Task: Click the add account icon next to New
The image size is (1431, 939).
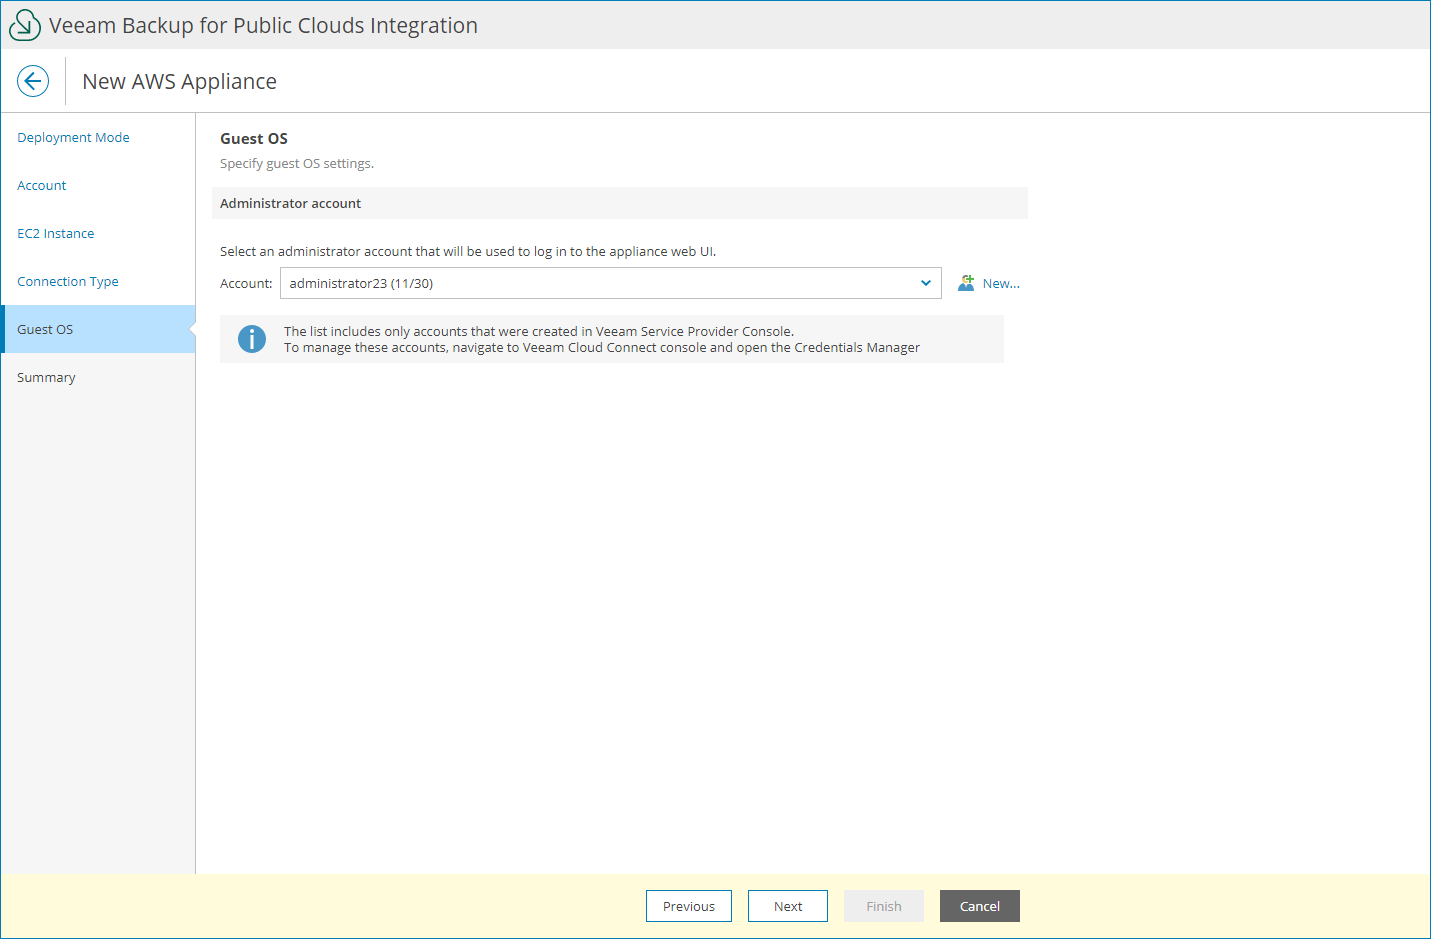Action: (x=965, y=283)
